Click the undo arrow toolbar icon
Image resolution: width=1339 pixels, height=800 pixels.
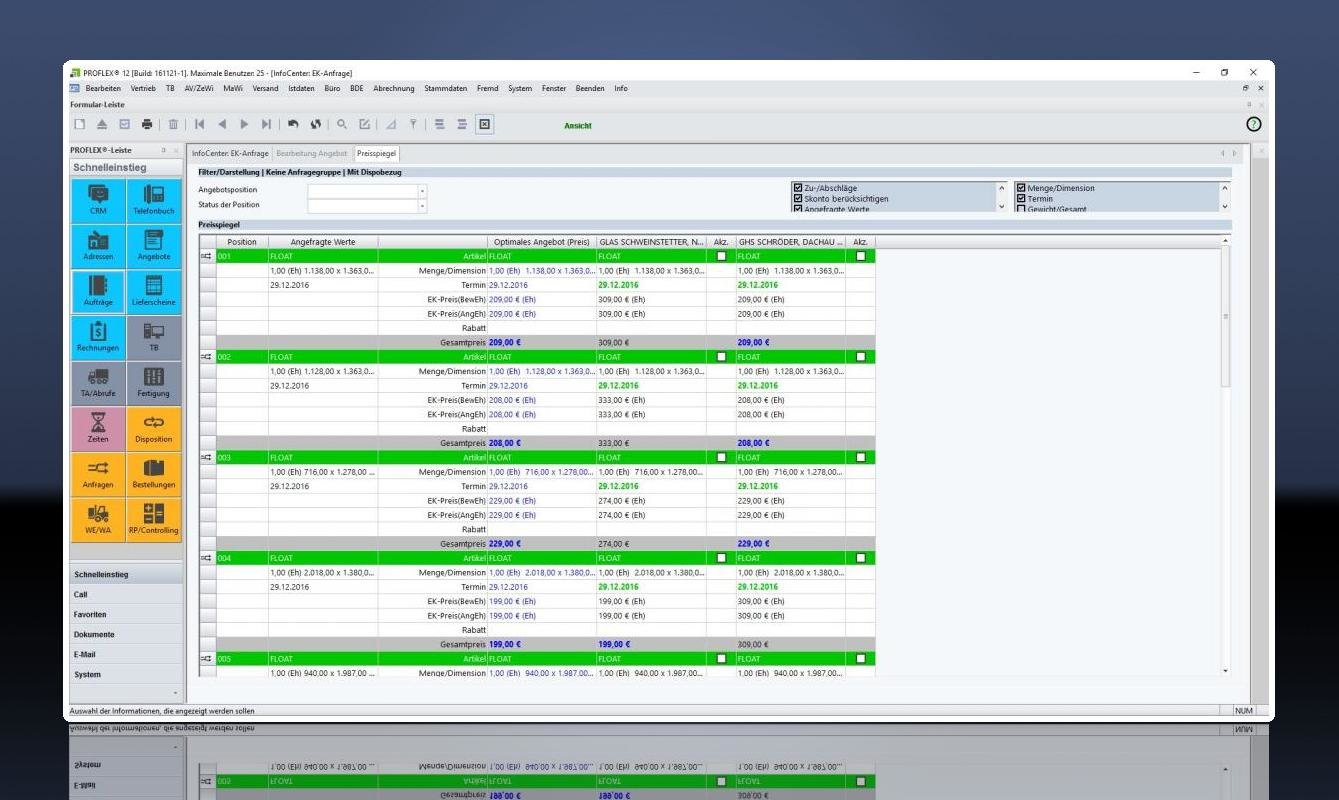(x=293, y=124)
